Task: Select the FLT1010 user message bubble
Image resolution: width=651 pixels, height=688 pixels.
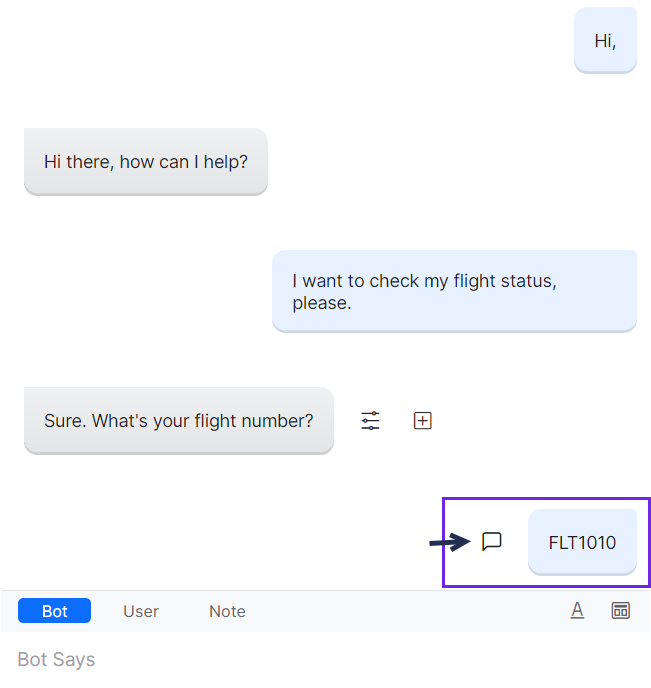Action: pos(582,543)
